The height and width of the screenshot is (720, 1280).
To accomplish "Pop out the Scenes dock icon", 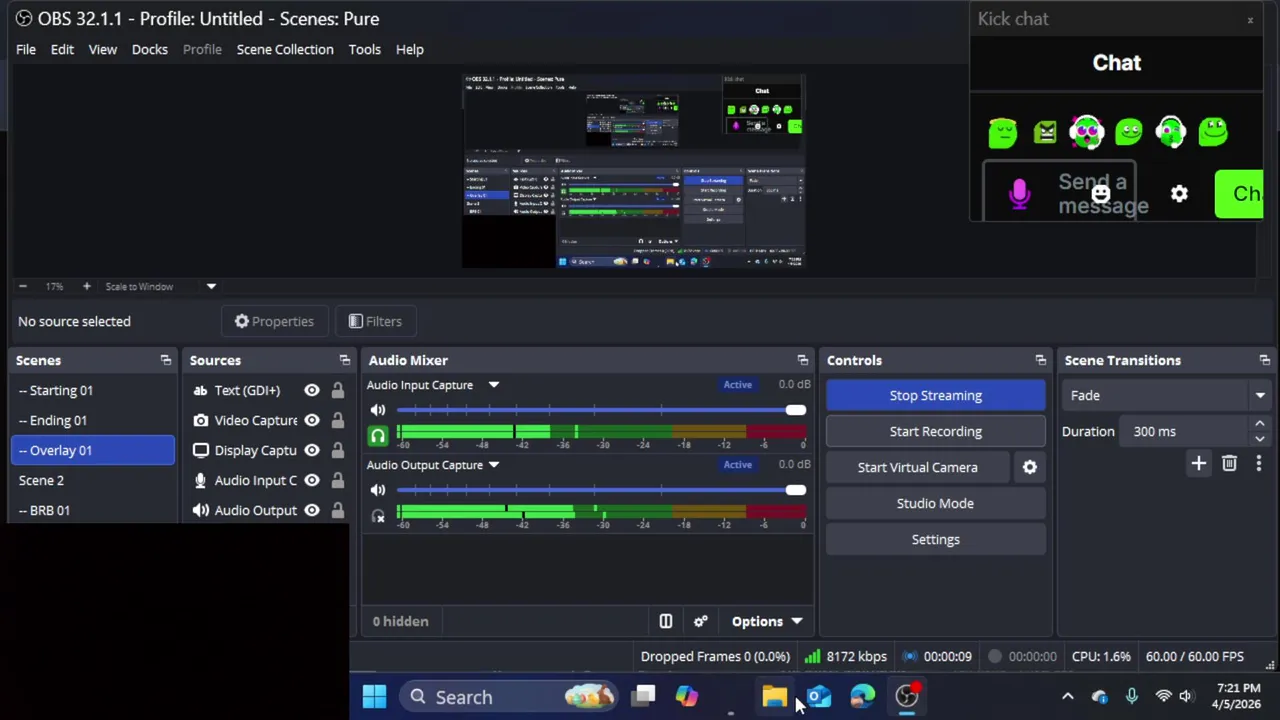I will point(165,360).
